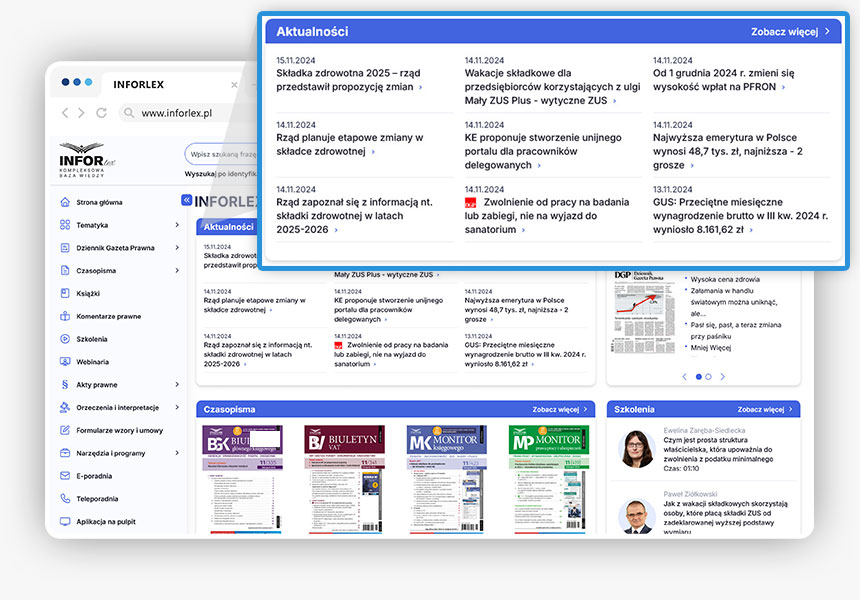The height and width of the screenshot is (600, 860).
Task: Click the INFOR lex logo
Action: [87, 160]
